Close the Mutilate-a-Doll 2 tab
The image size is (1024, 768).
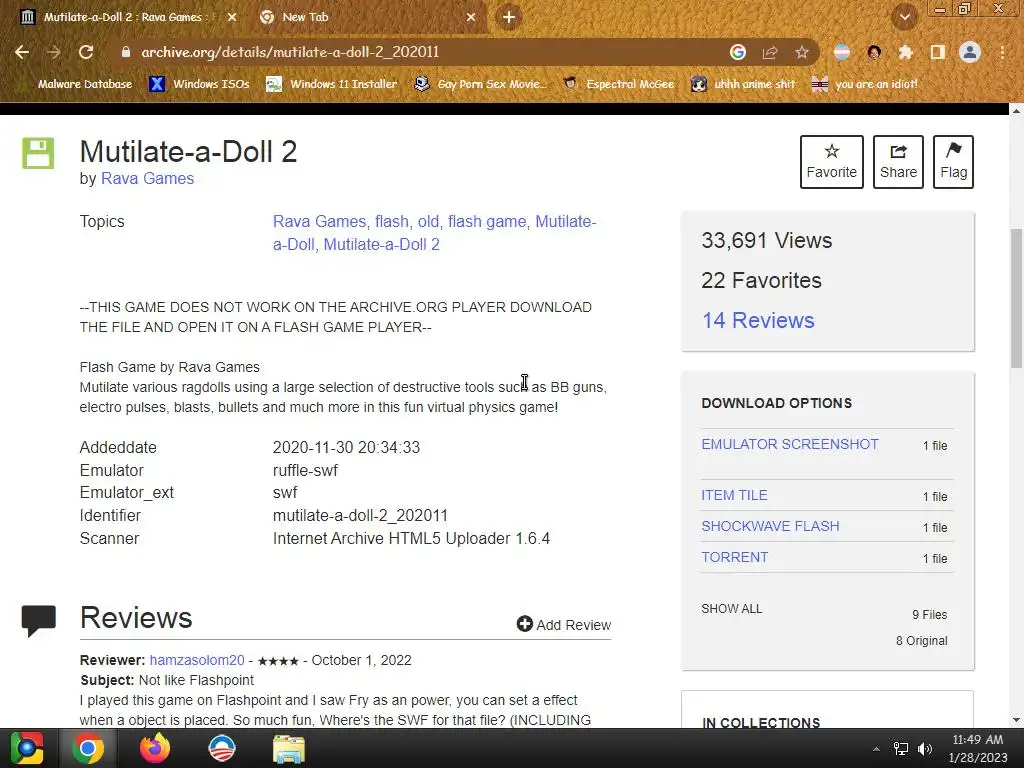coord(232,17)
